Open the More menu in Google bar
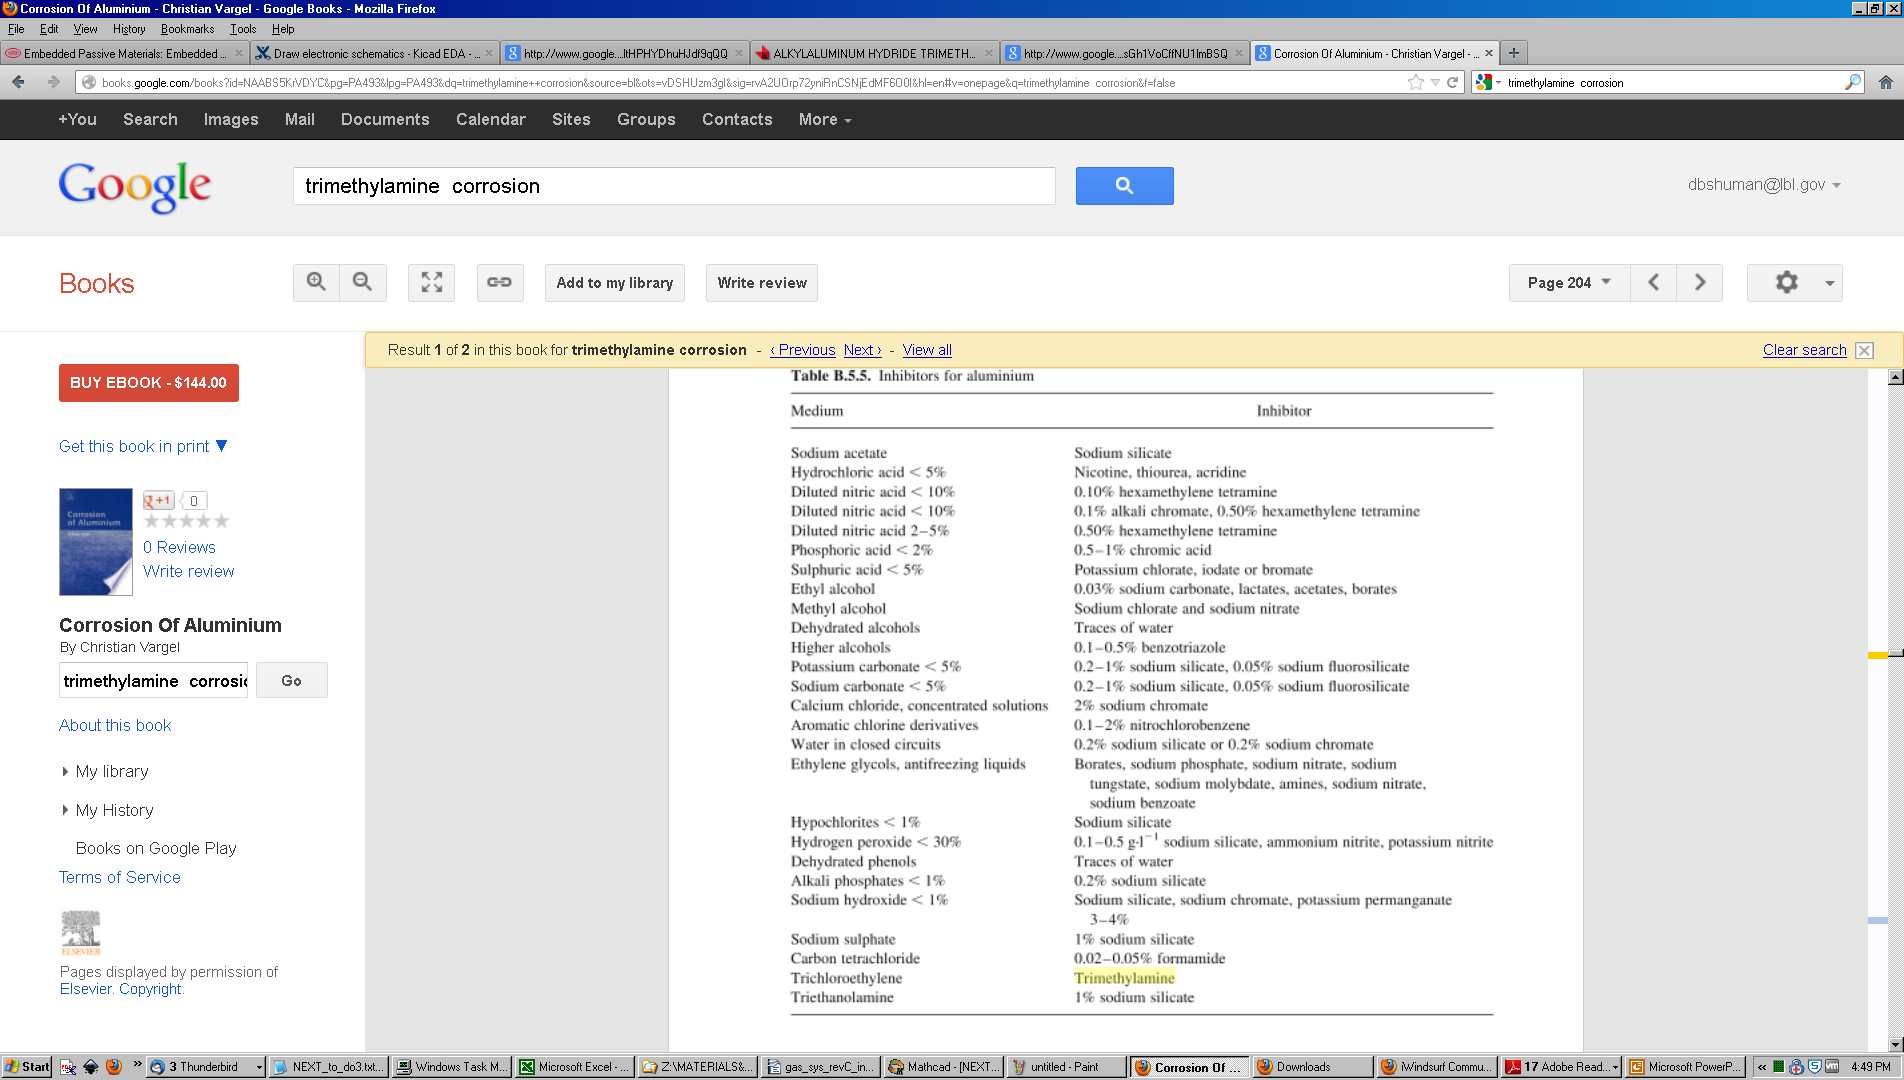 click(825, 119)
